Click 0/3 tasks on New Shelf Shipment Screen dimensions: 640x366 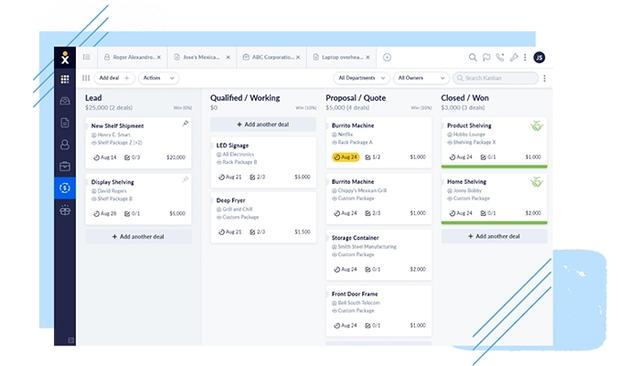tap(132, 157)
